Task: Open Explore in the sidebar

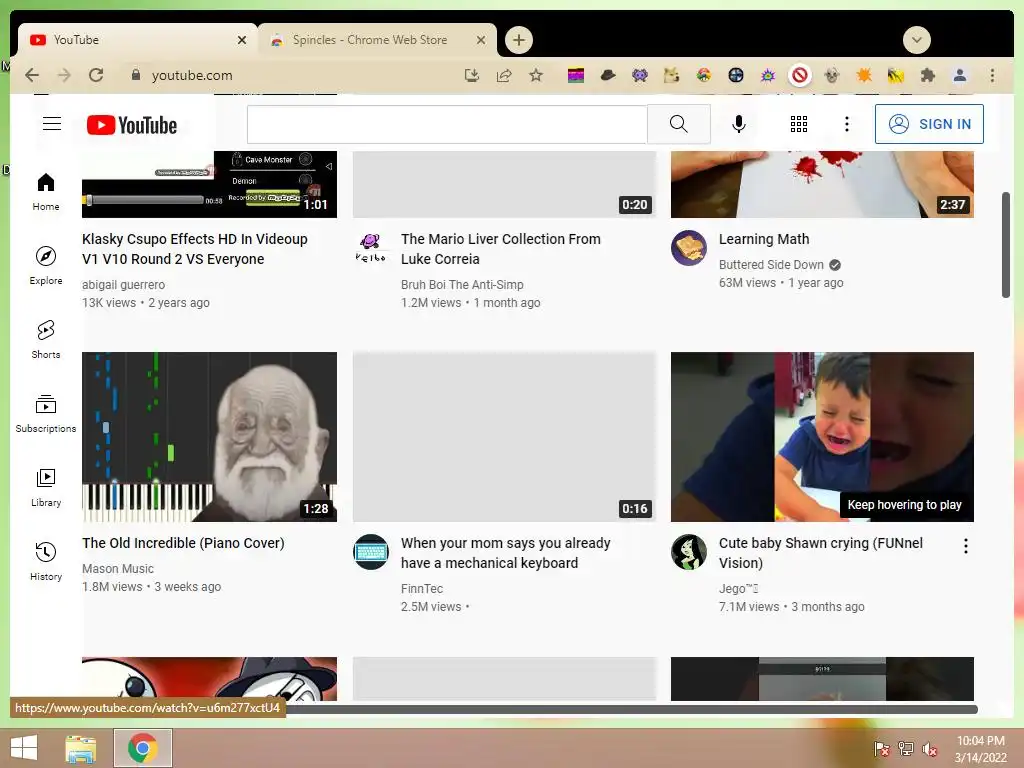Action: [x=46, y=266]
